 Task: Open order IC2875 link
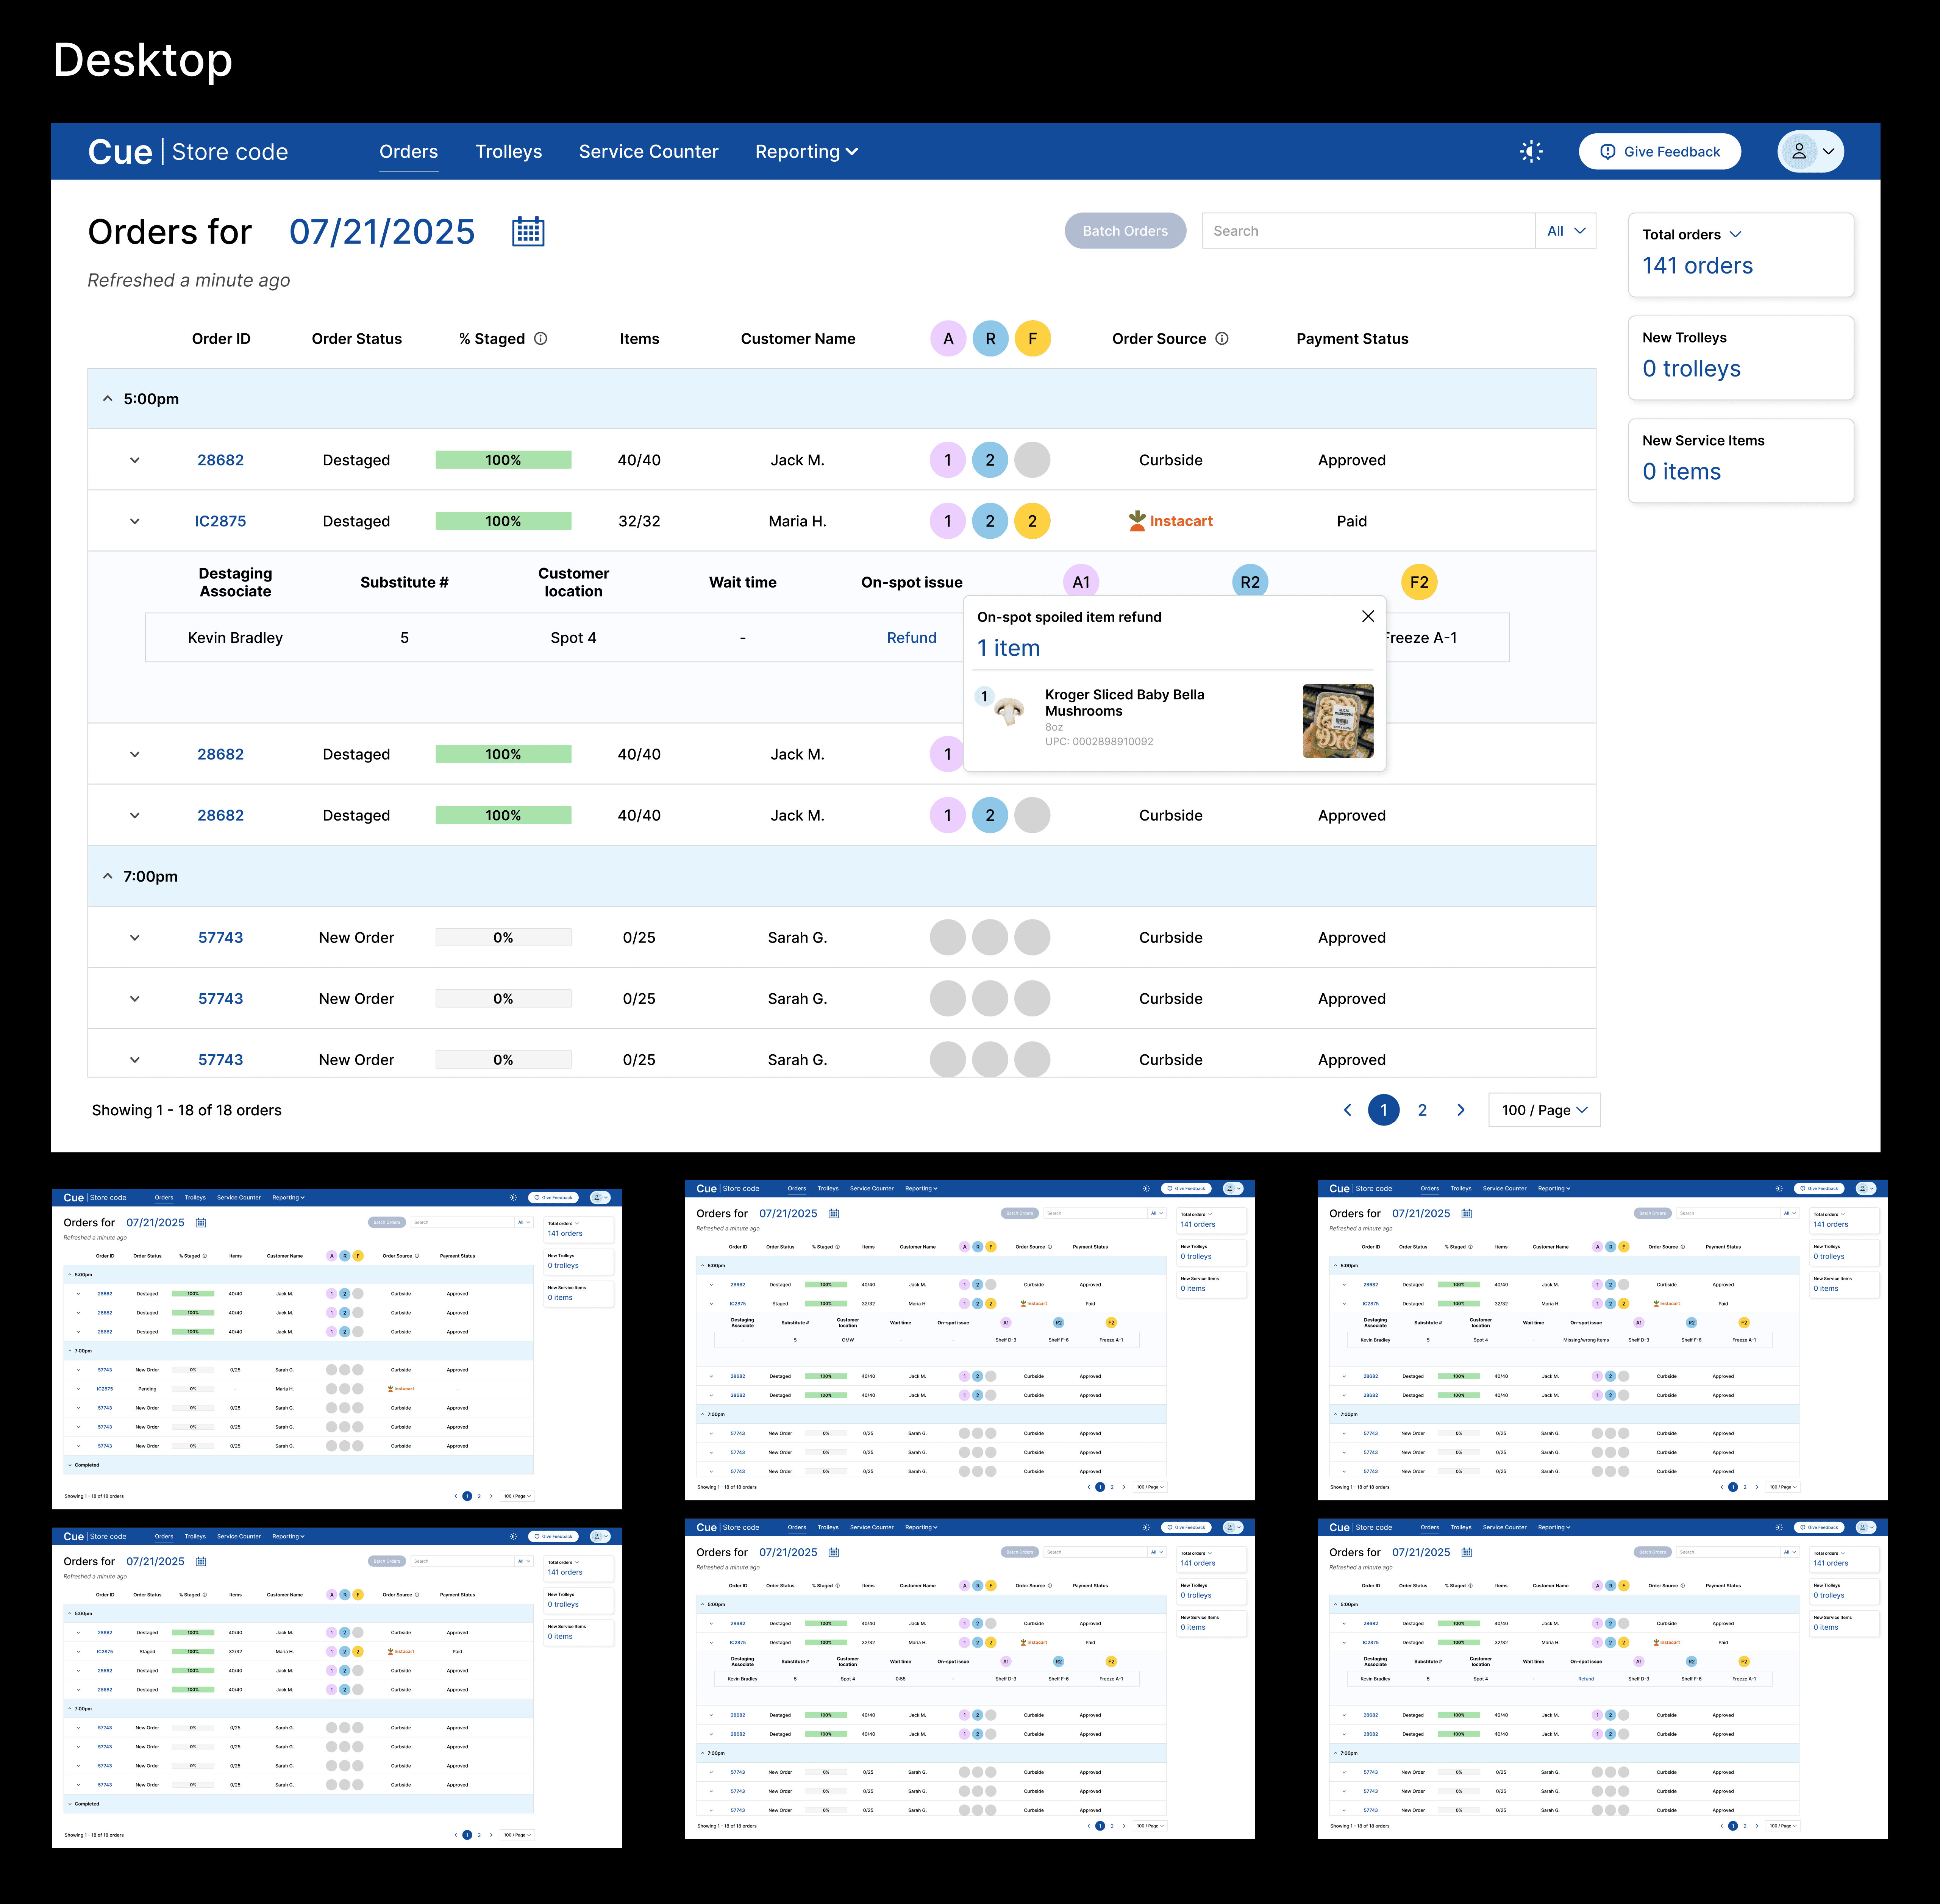tap(220, 521)
